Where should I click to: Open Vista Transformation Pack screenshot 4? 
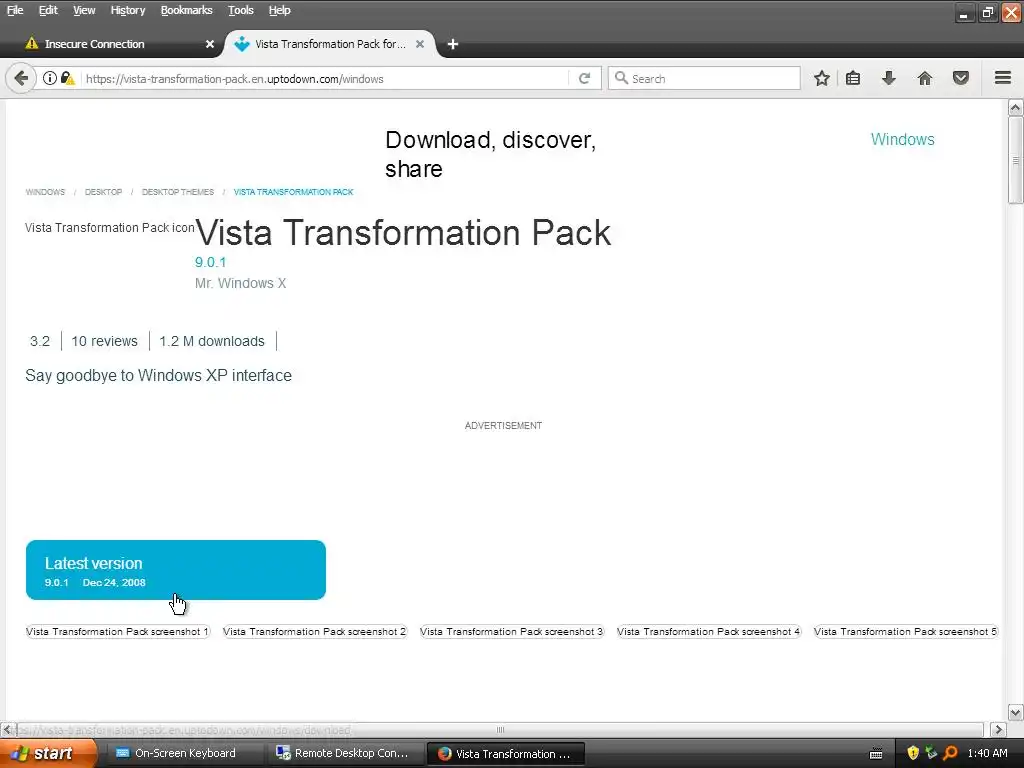709,632
